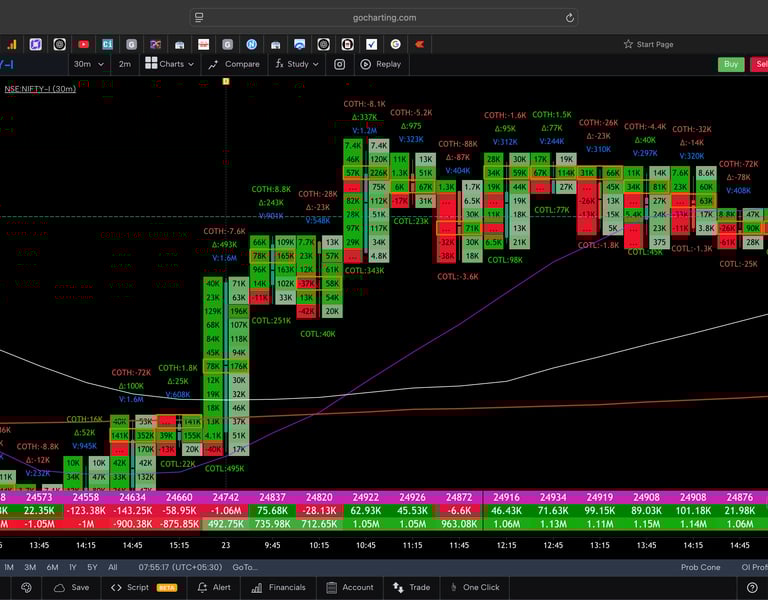Screen dimensions: 768x600
Task: Click the COTL:495K label on the chart
Action: coord(224,469)
